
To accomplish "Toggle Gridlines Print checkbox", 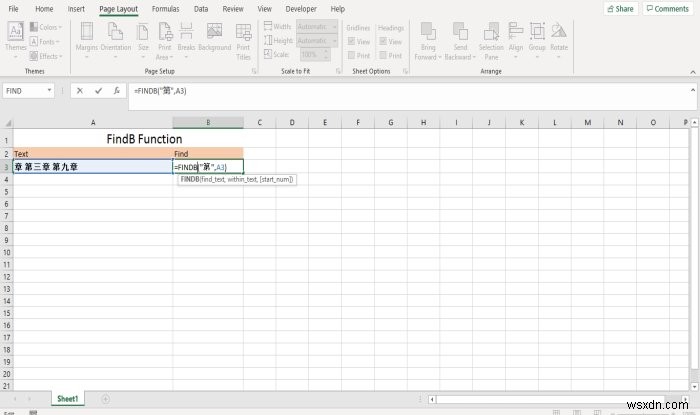I will pos(351,55).
